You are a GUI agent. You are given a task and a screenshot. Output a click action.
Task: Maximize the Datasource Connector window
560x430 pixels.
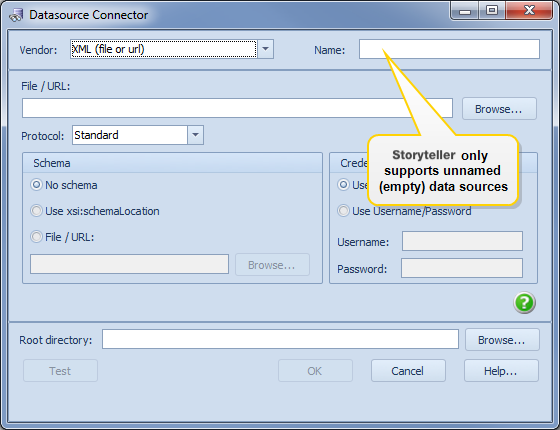pos(492,10)
